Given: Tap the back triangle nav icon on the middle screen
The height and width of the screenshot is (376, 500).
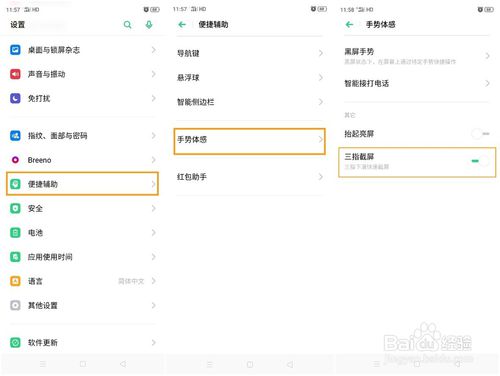Looking at the screenshot, I should [x=290, y=364].
